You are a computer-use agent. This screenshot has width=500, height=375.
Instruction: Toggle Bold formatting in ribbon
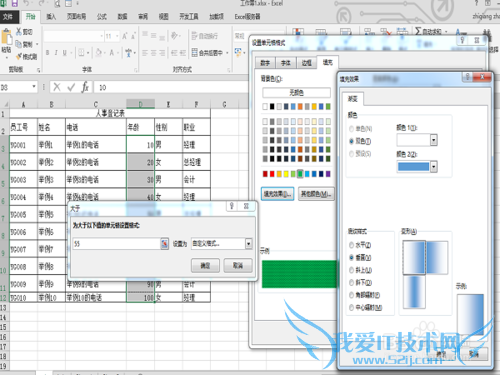tap(47, 53)
